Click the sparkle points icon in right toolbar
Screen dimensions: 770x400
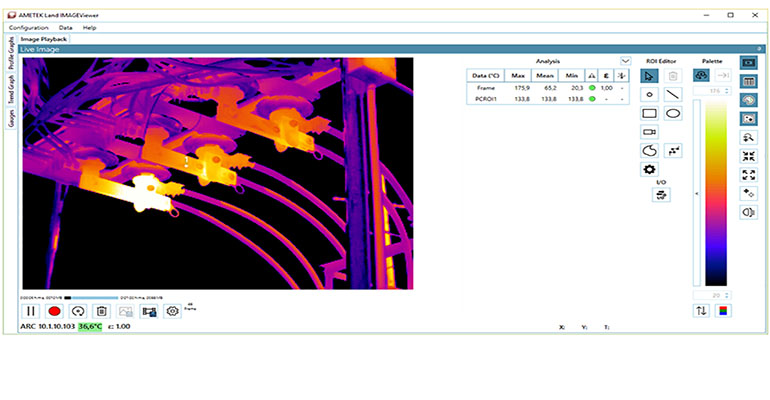748,193
